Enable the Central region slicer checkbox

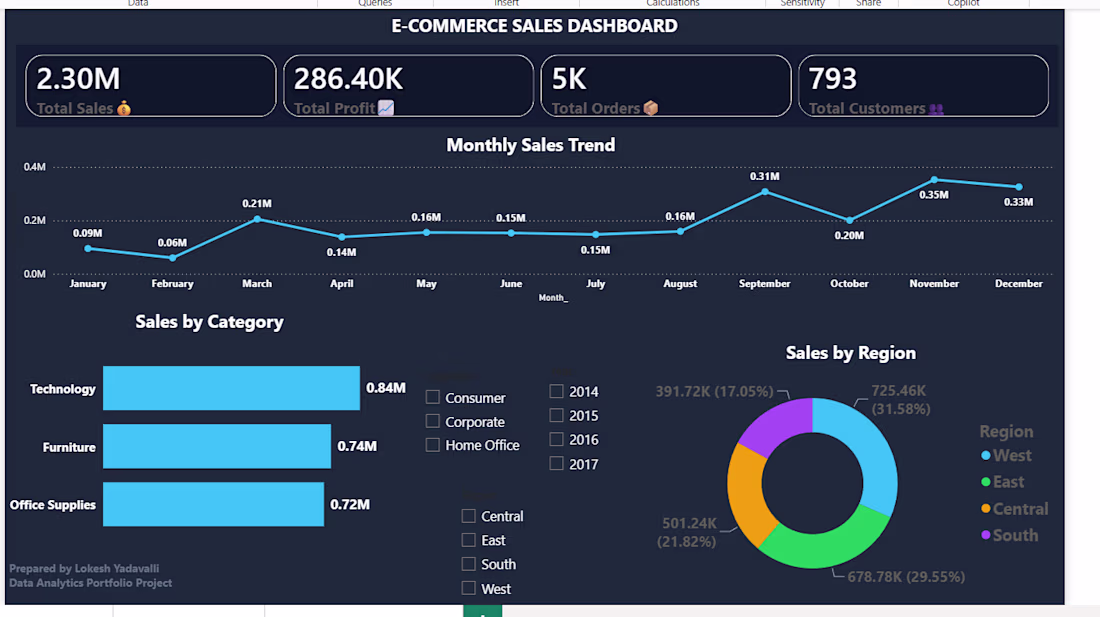click(469, 516)
